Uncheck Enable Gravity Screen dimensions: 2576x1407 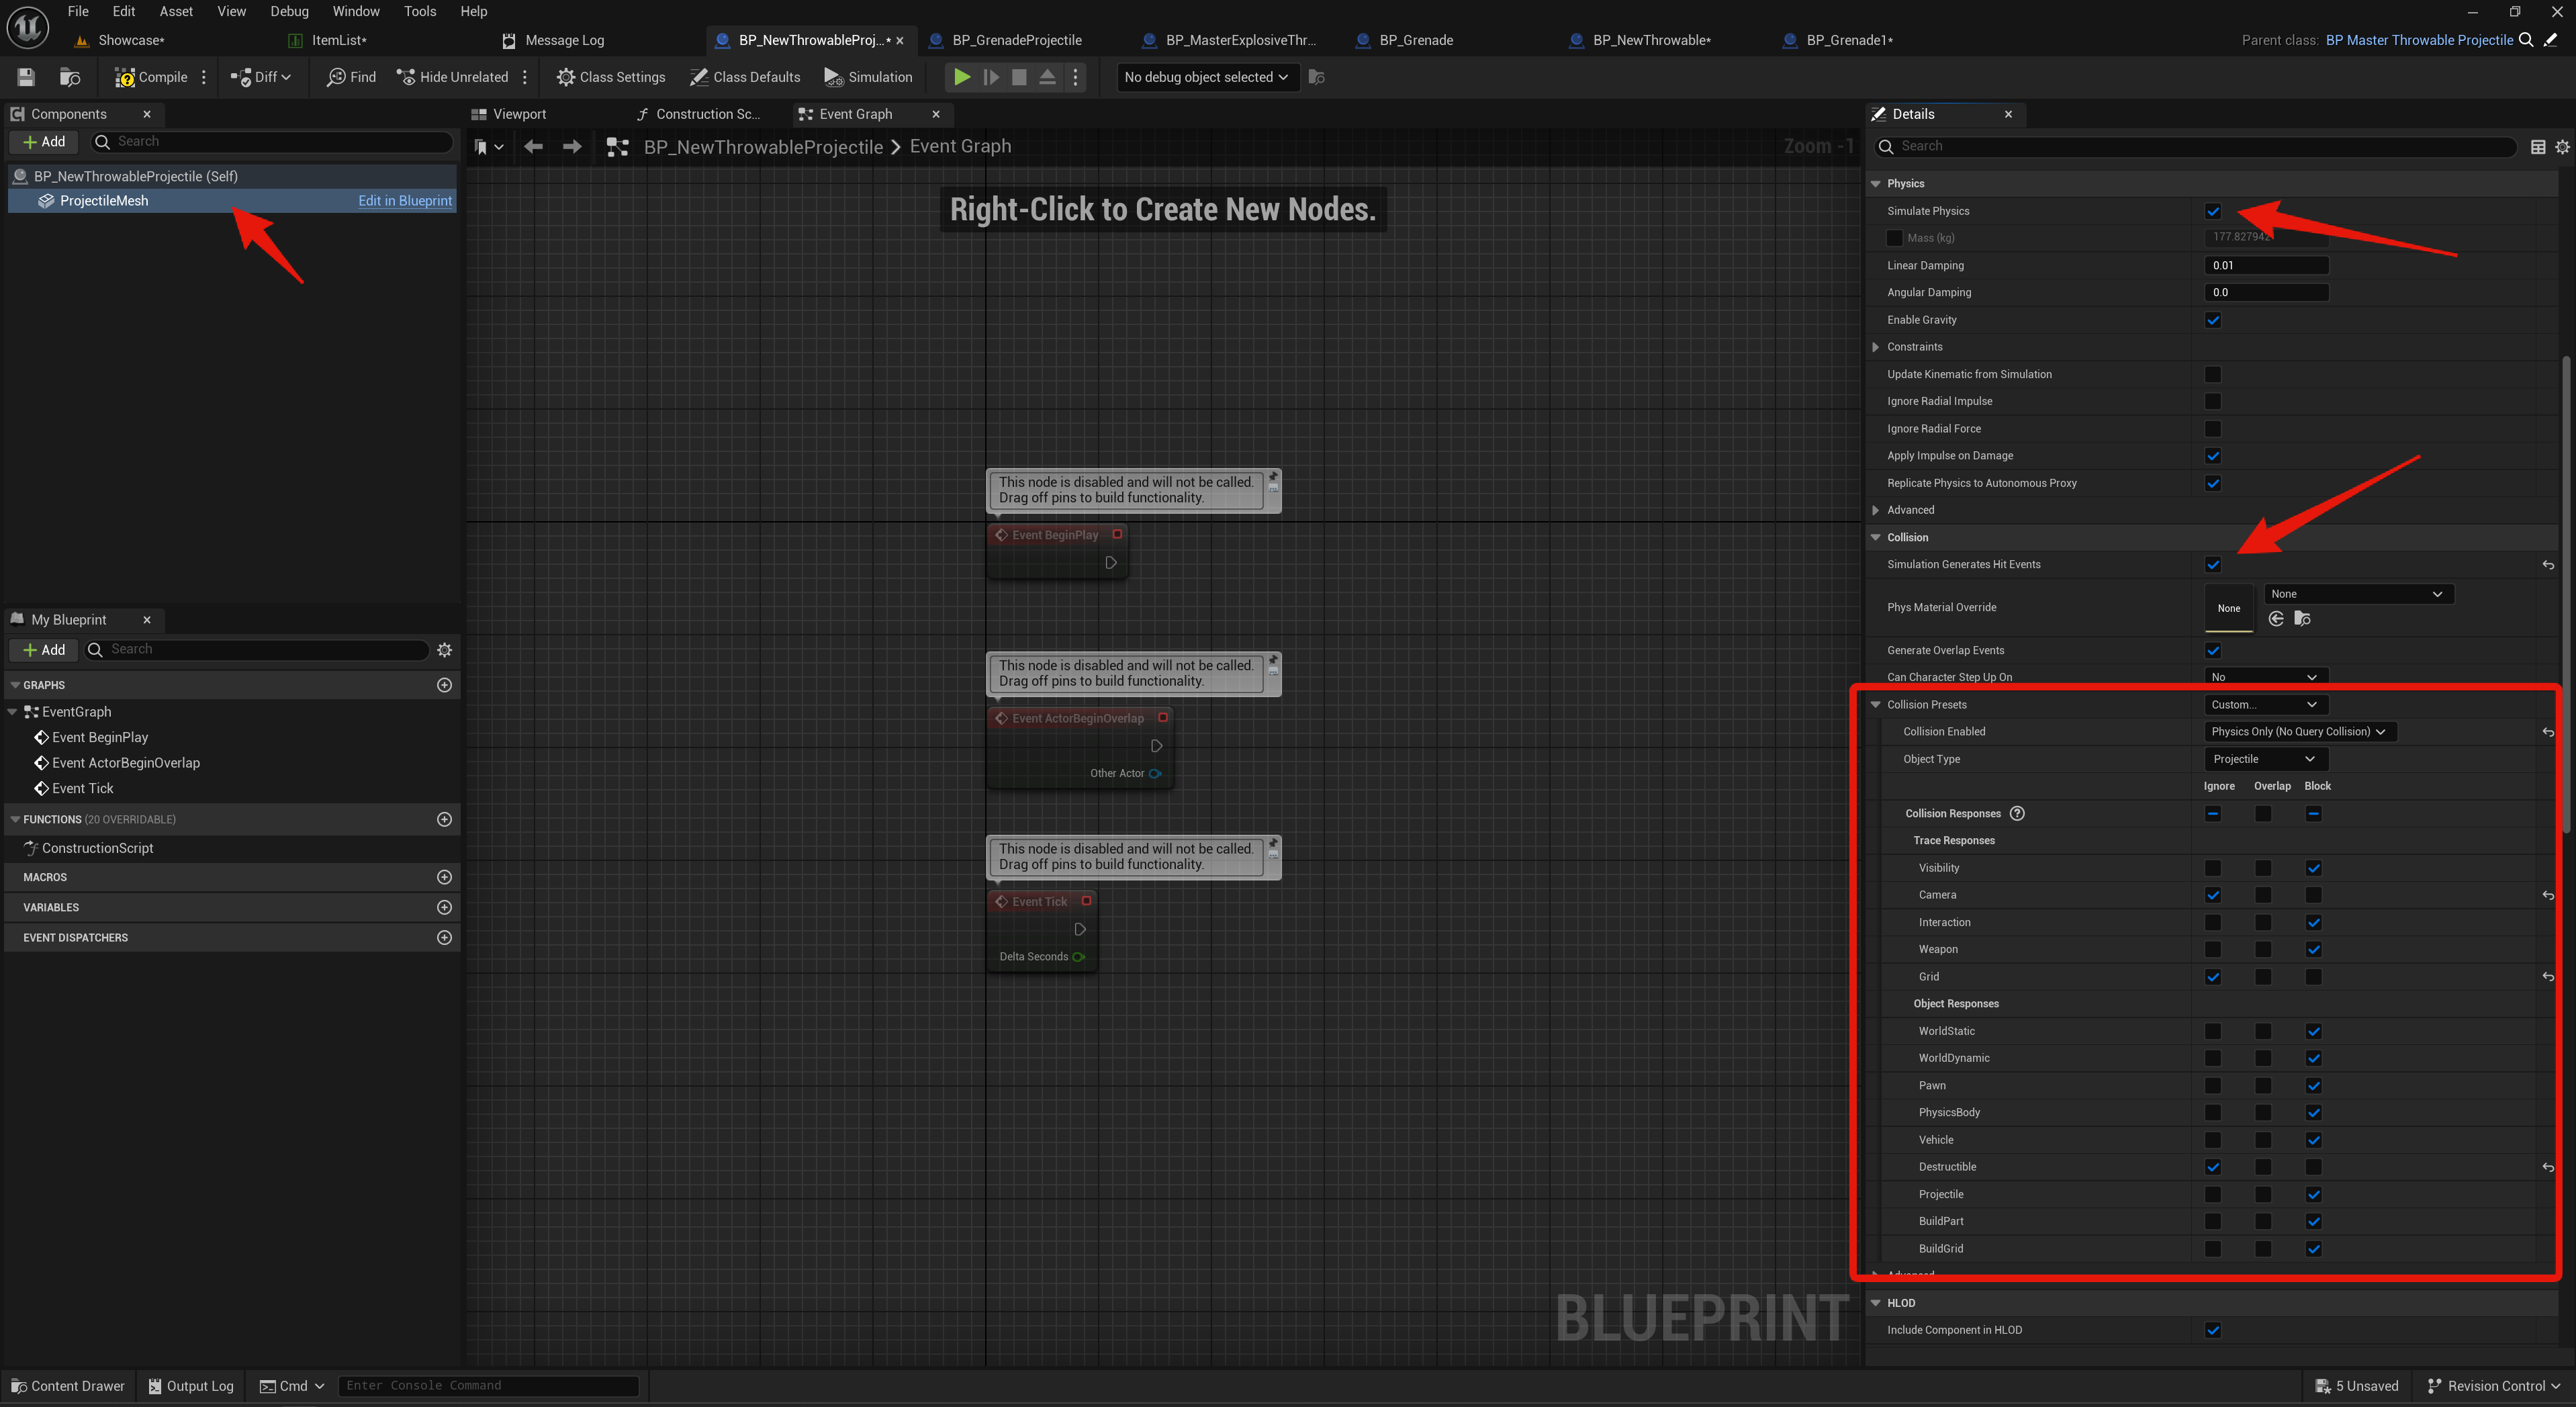(2214, 320)
